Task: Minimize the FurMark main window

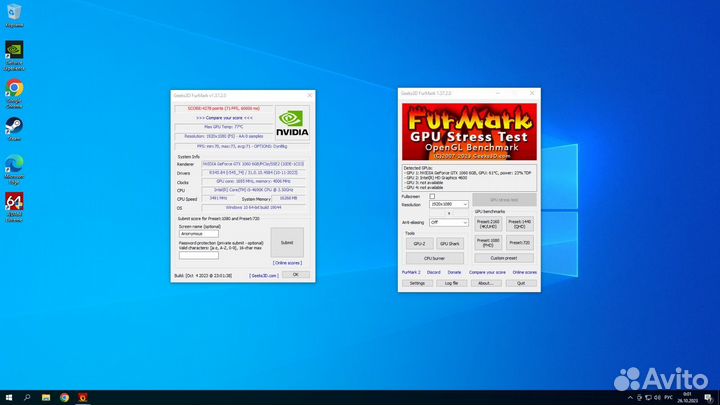Action: click(498, 93)
